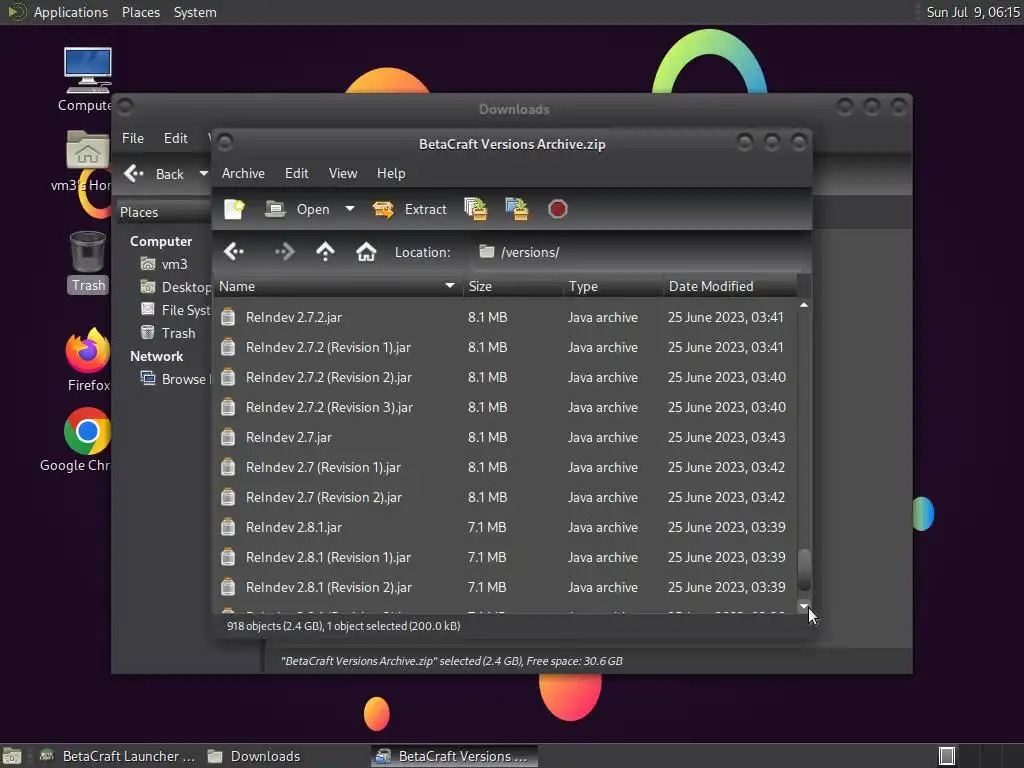Go to archive home location
Viewport: 1024px width, 768px height.
click(x=366, y=251)
